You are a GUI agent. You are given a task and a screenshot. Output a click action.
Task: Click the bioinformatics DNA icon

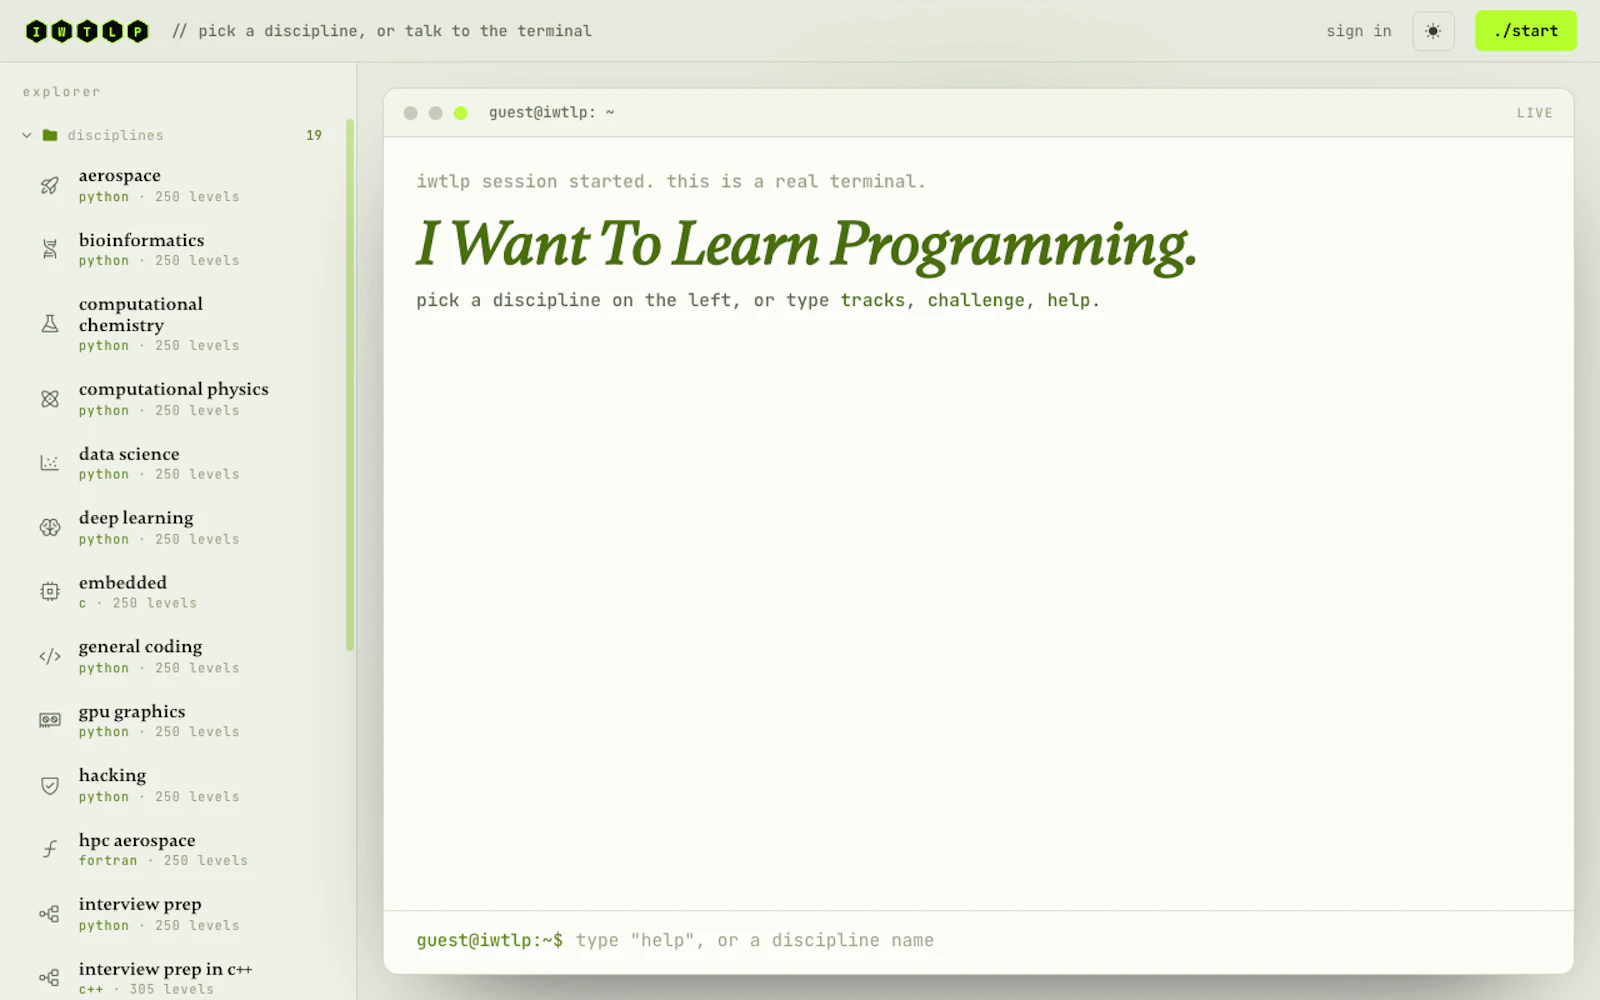pos(50,249)
